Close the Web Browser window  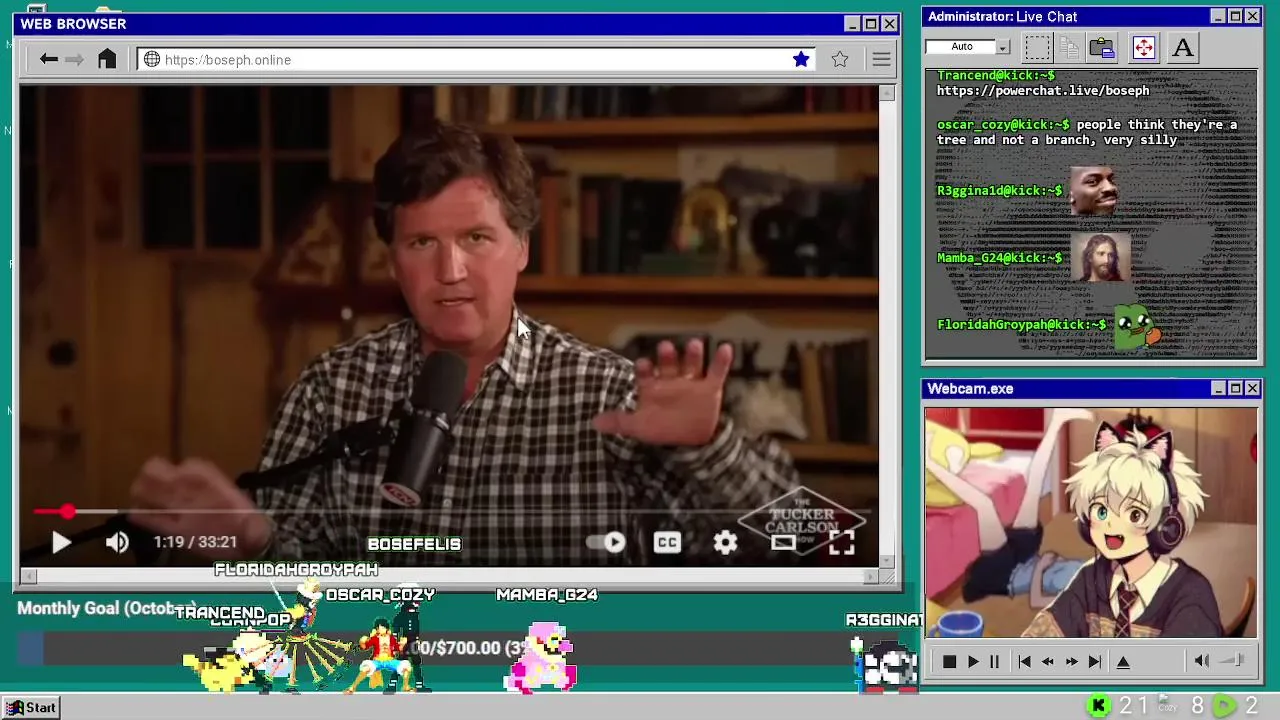(889, 24)
